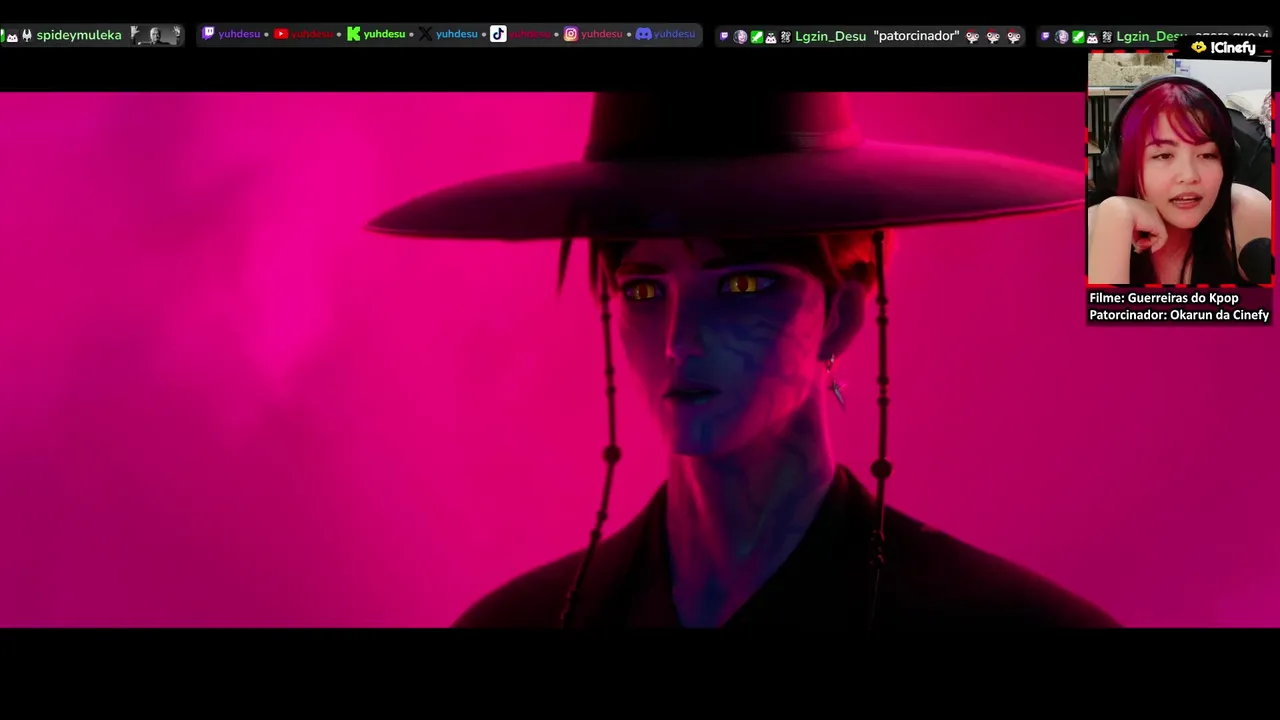Click the movie video frame
The height and width of the screenshot is (720, 1280).
pos(640,360)
